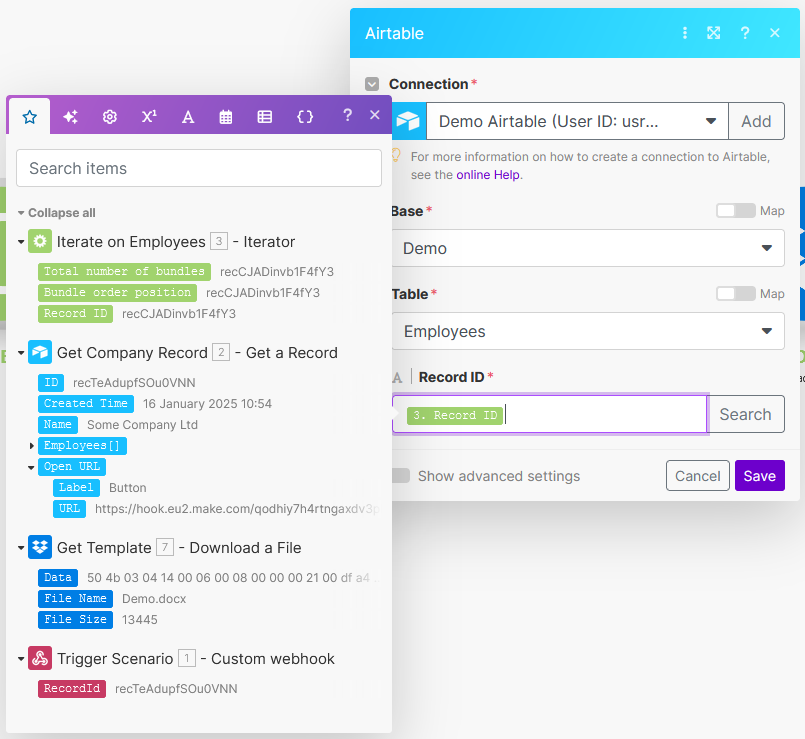Open the text and binary functions tab
The height and width of the screenshot is (739, 805).
coord(188,117)
